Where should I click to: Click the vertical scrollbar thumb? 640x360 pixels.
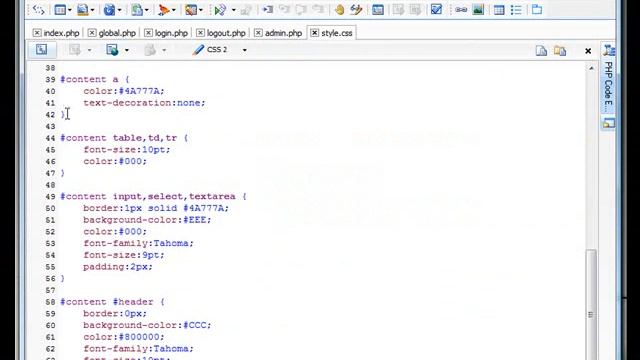click(x=591, y=304)
